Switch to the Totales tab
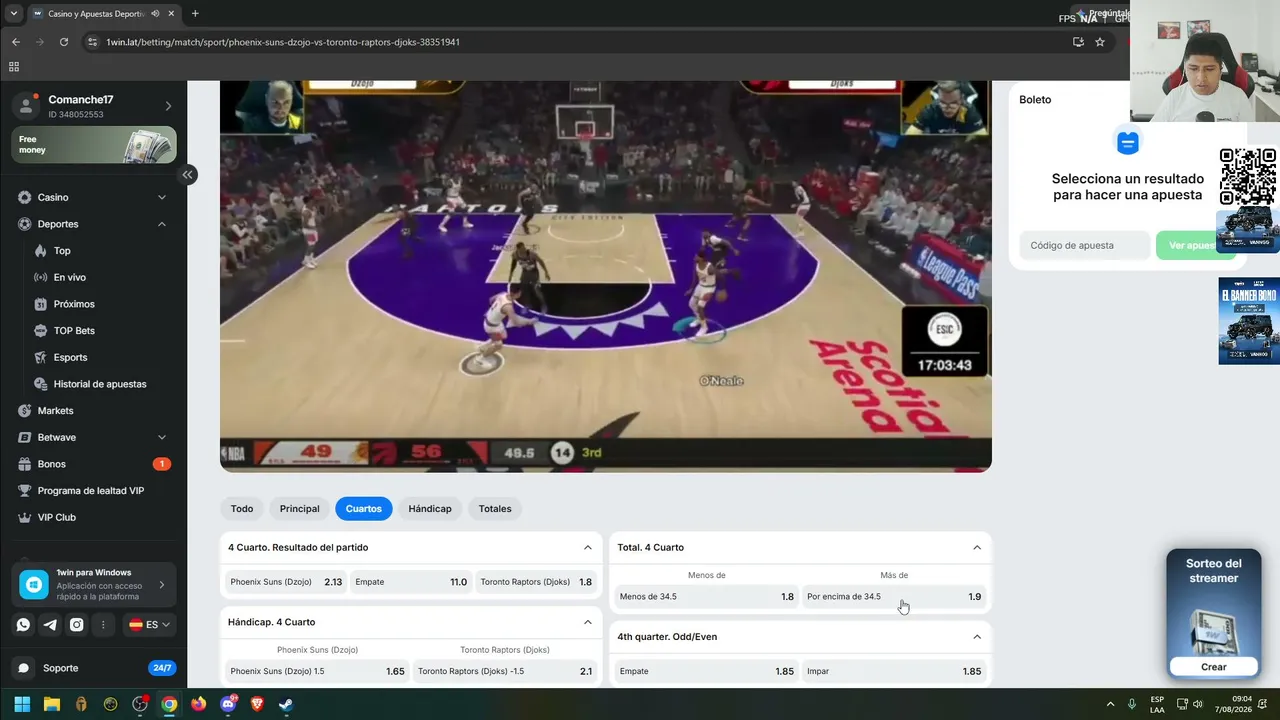This screenshot has width=1280, height=720. pos(495,509)
